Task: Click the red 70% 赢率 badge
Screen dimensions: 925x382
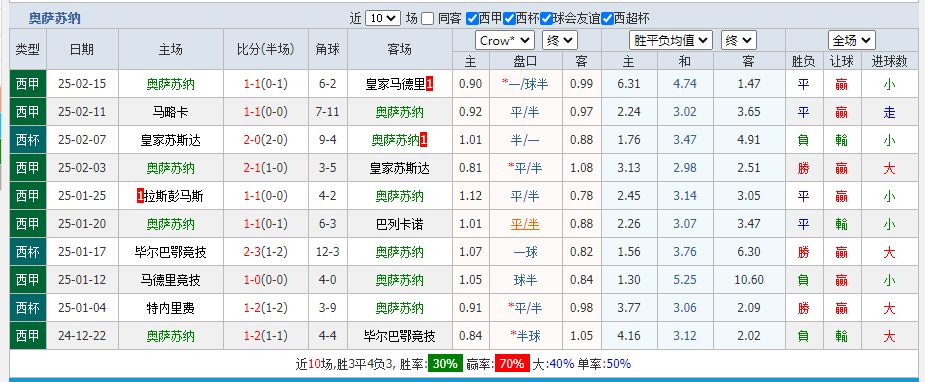Action: (x=512, y=364)
